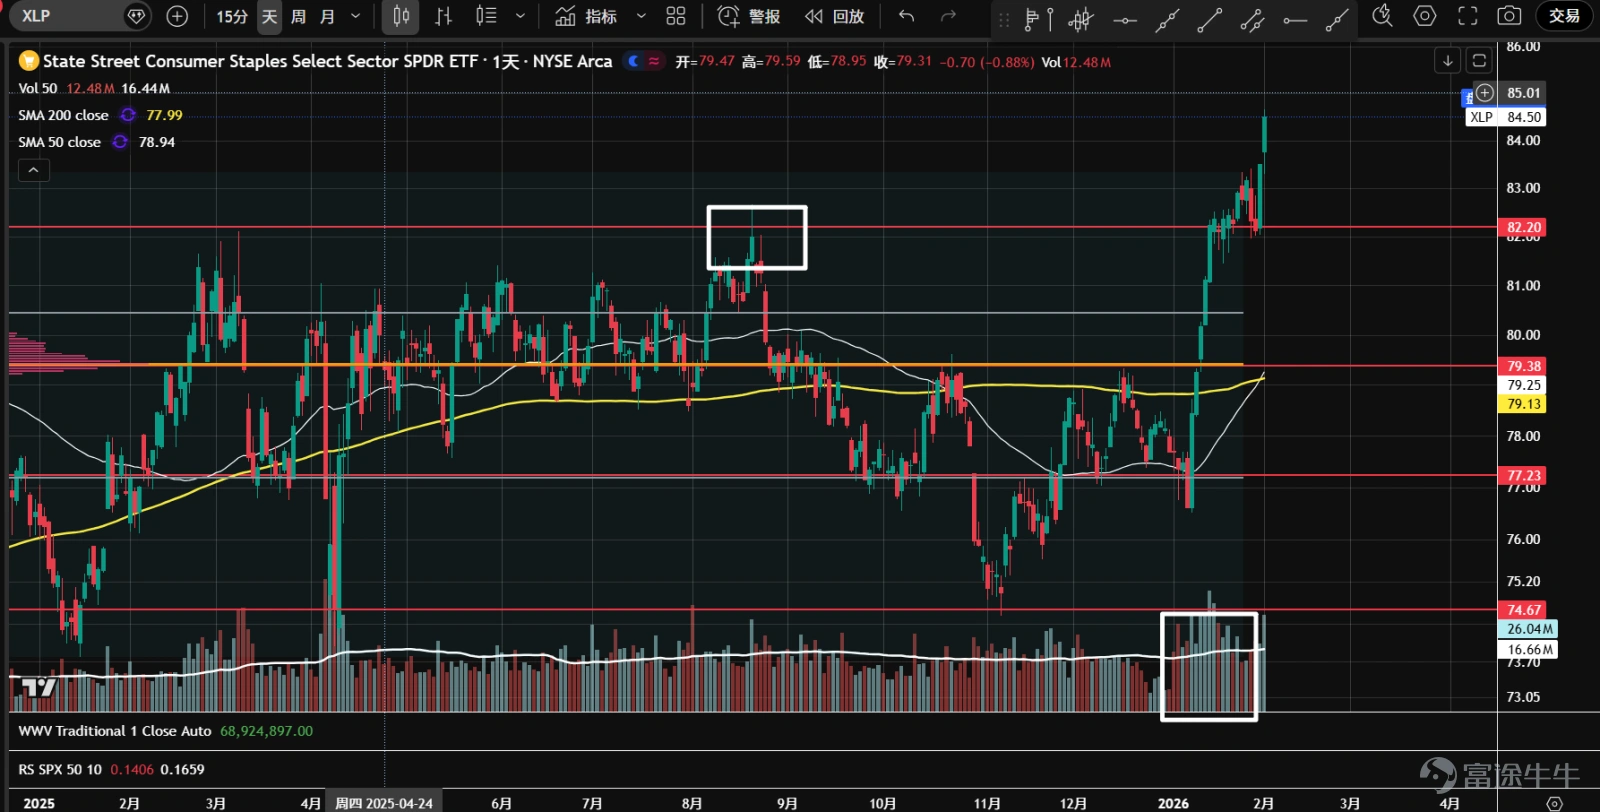Grab the drawing toolbar drag handle
This screenshot has width=1600, height=812.
tap(1004, 18)
